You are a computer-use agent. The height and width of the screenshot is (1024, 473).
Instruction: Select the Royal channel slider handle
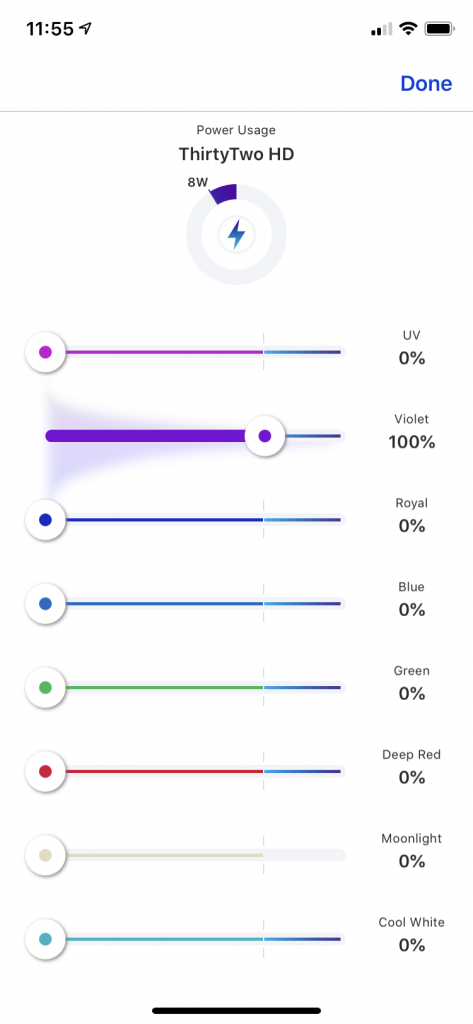click(45, 520)
